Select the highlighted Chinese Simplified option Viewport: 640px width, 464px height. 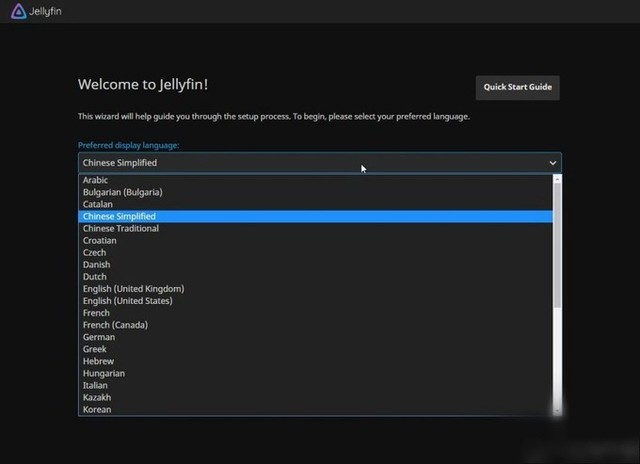tap(315, 216)
